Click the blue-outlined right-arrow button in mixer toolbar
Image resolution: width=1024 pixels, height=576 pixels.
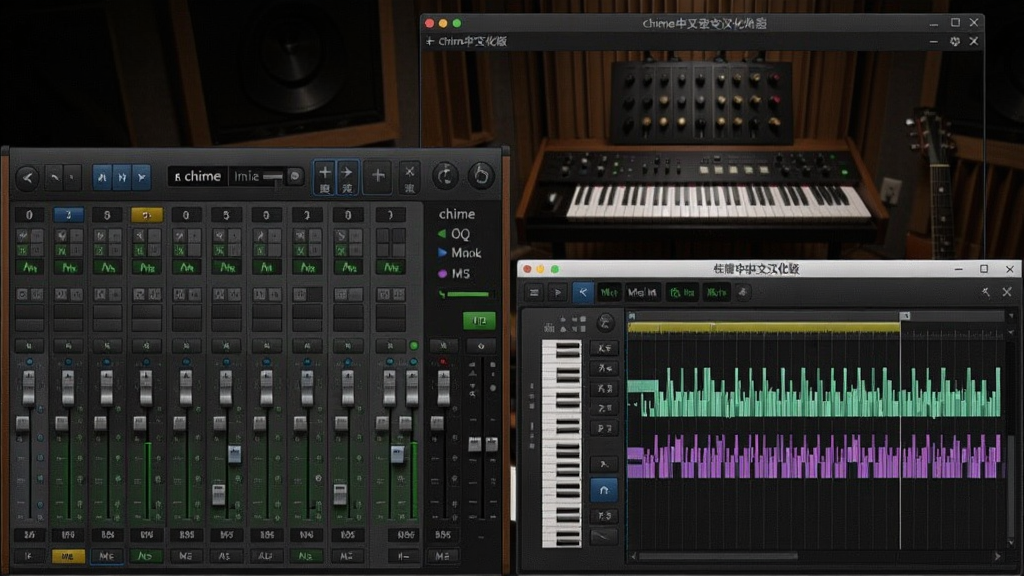point(347,177)
